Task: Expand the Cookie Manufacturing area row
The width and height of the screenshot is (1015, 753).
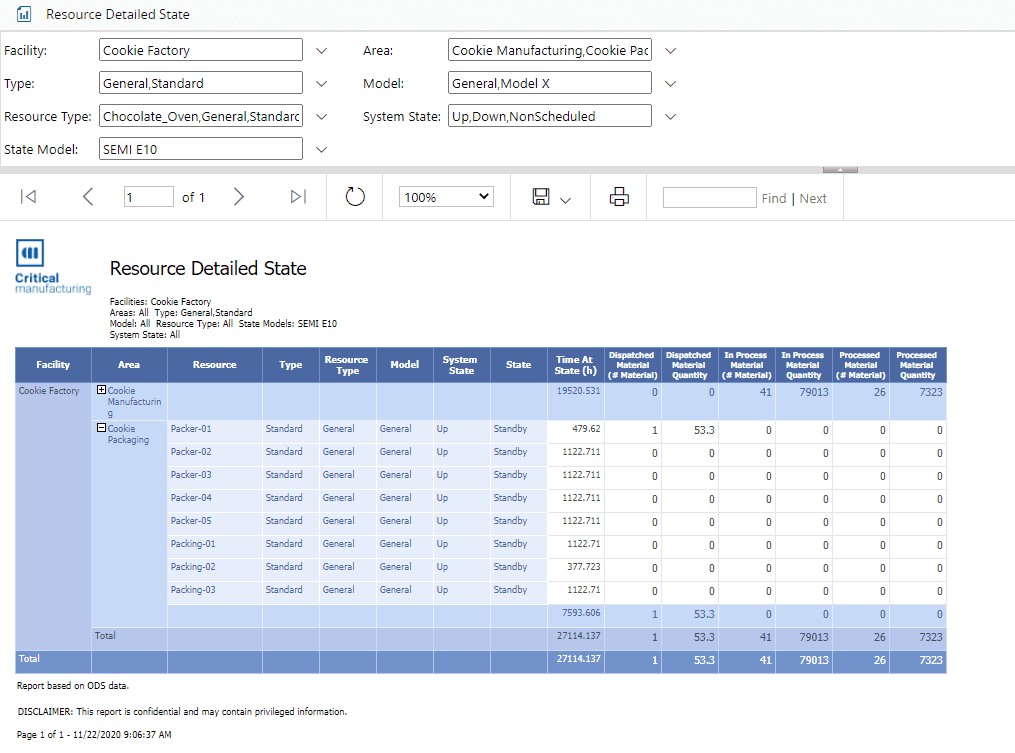Action: (x=101, y=390)
